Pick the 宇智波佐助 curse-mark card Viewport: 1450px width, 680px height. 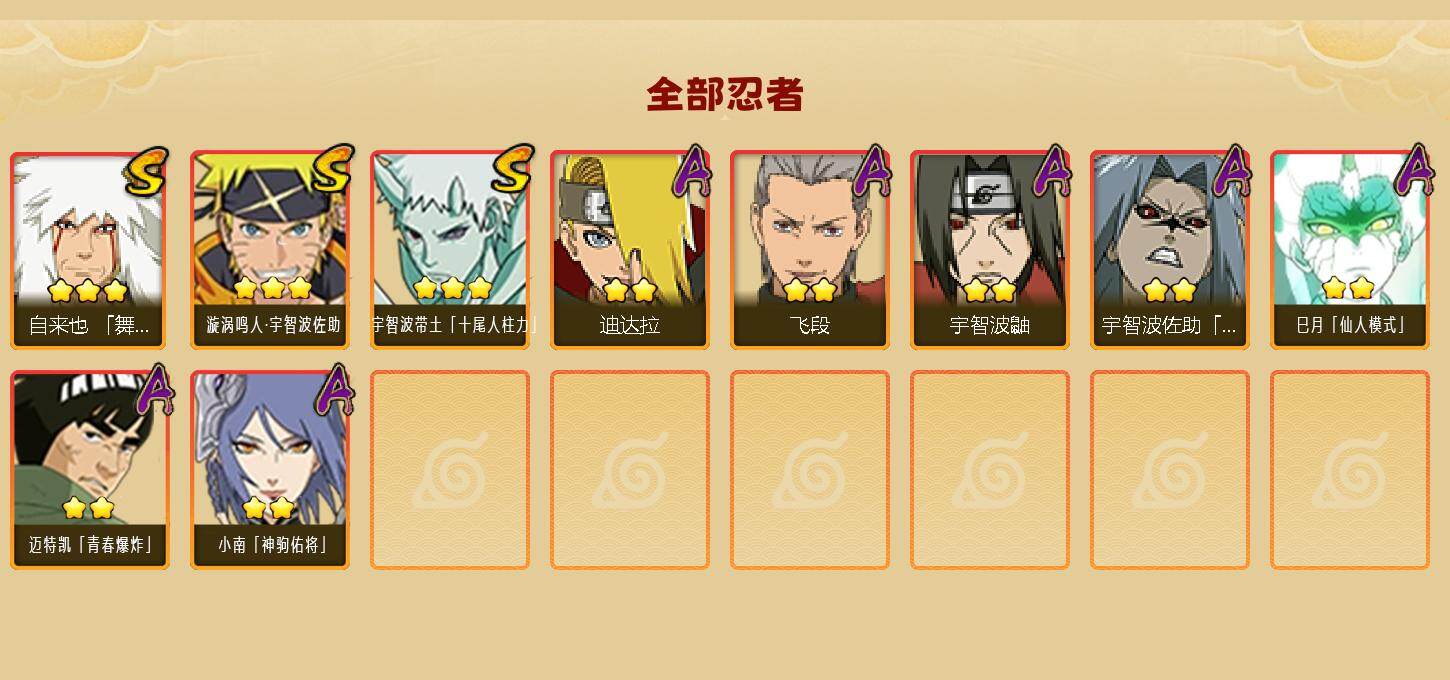[1170, 250]
